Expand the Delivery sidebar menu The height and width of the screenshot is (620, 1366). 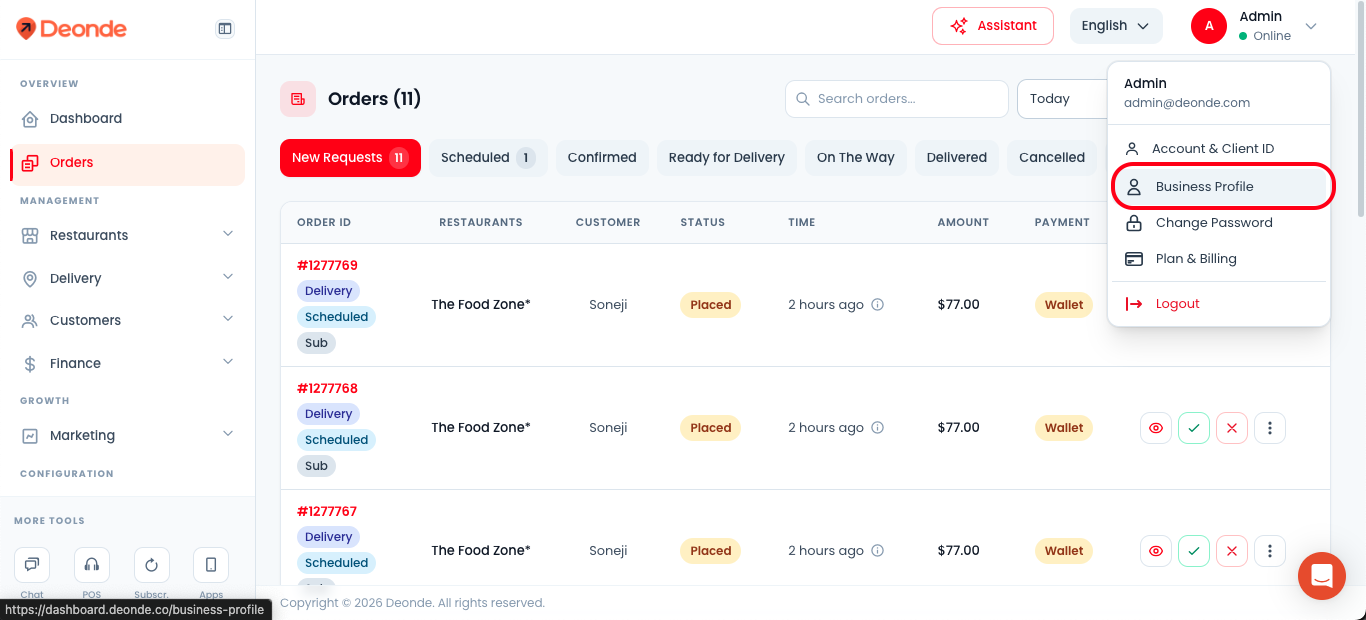(127, 278)
